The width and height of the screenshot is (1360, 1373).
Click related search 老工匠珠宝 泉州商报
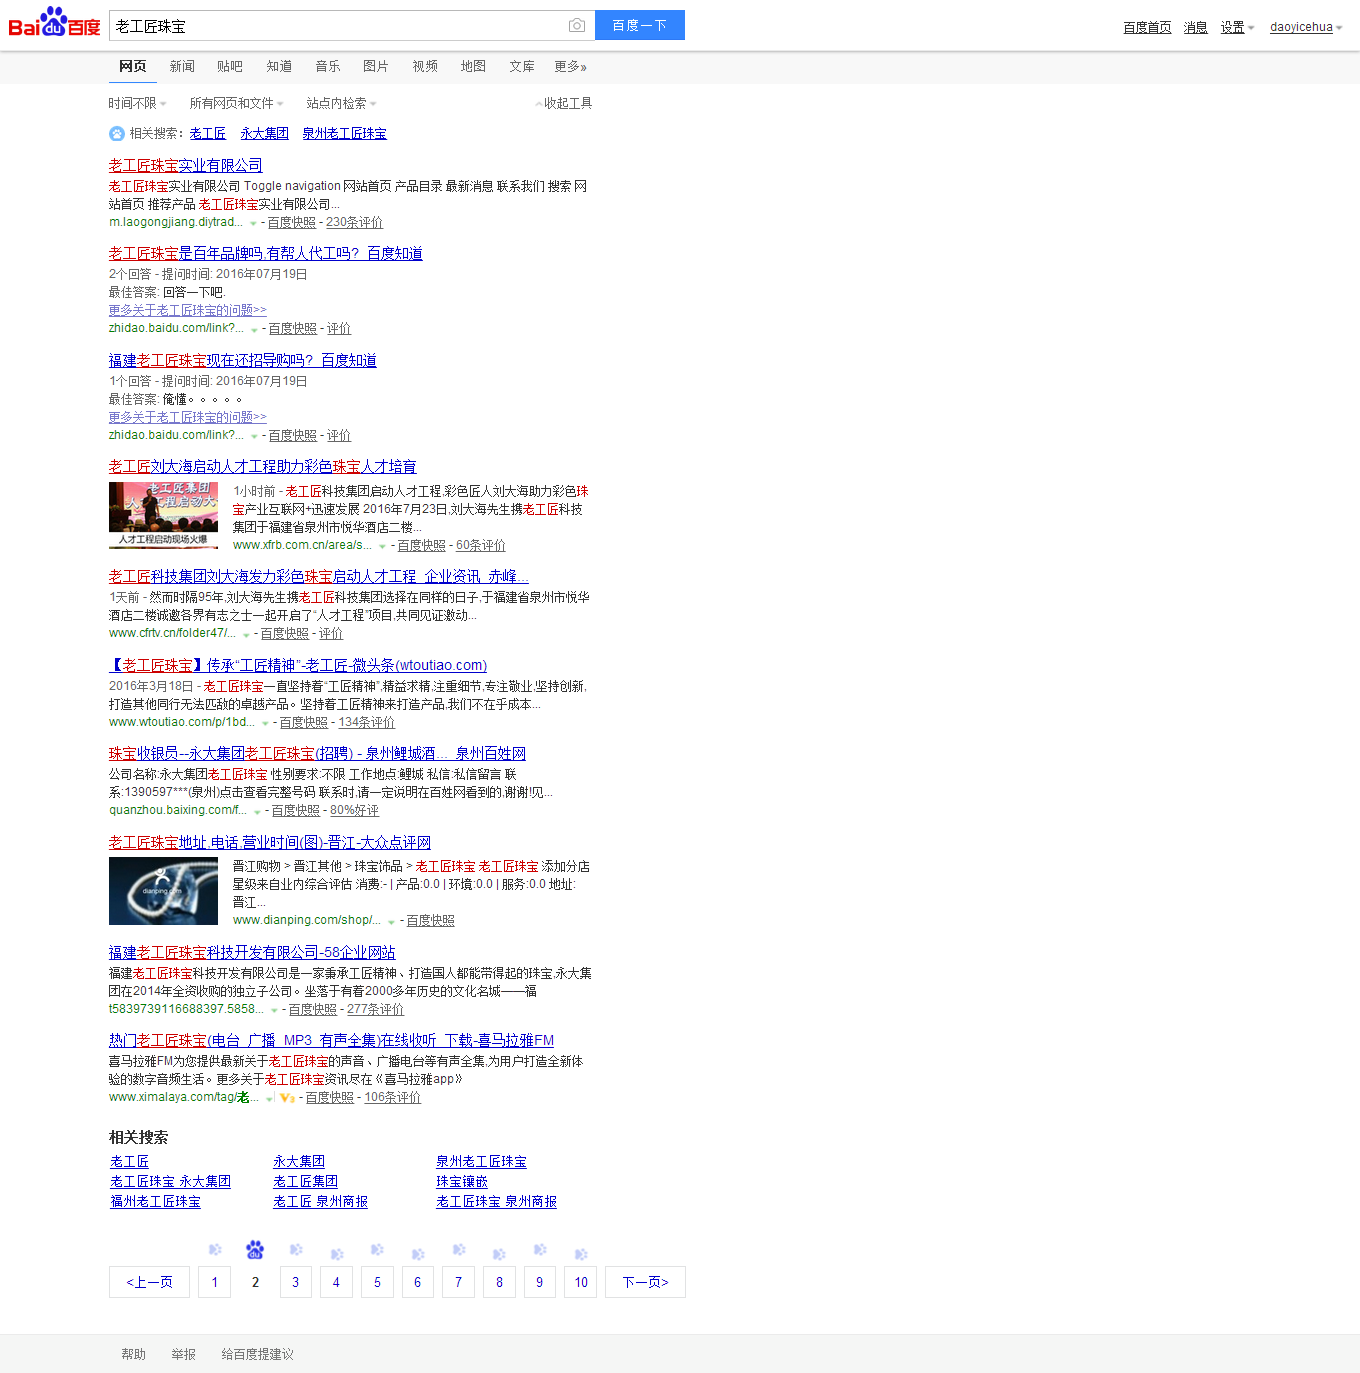(496, 1201)
